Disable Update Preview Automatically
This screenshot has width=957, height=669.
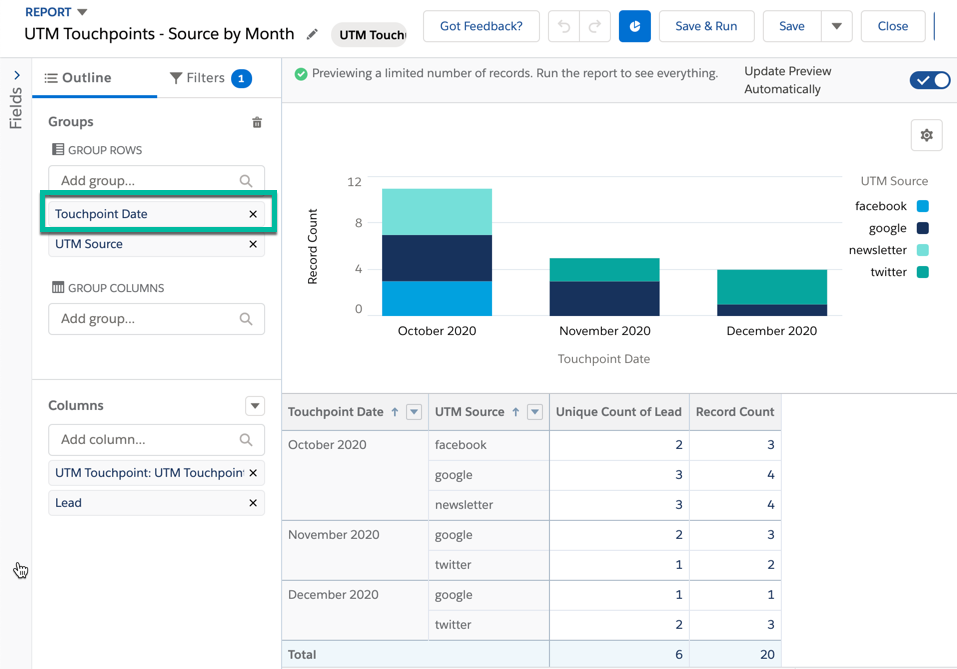[x=929, y=80]
